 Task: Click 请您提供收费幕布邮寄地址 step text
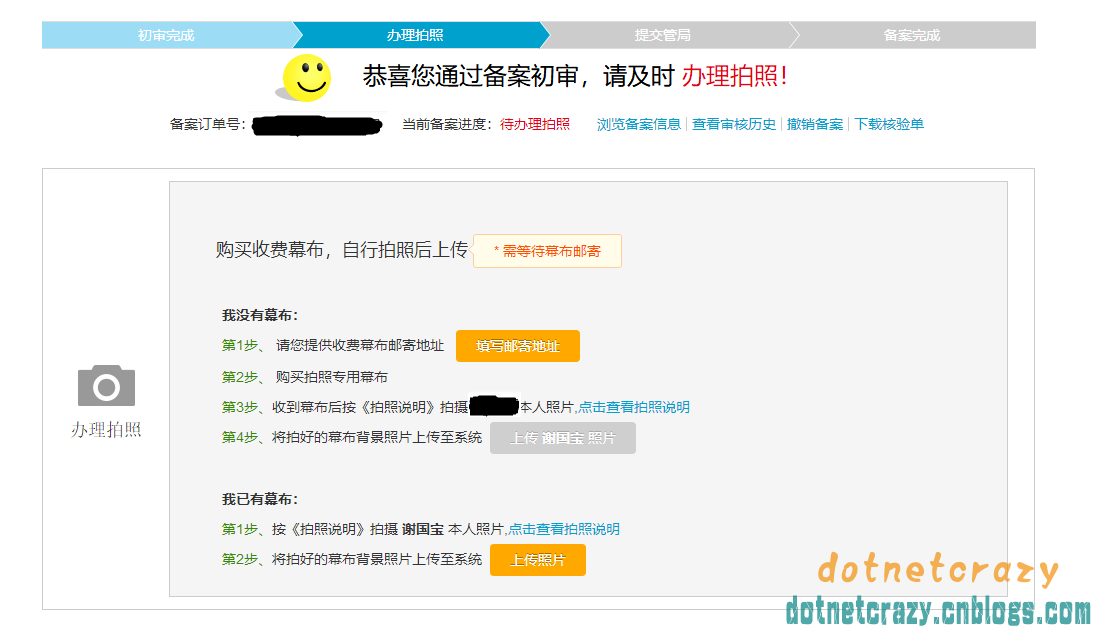[360, 345]
